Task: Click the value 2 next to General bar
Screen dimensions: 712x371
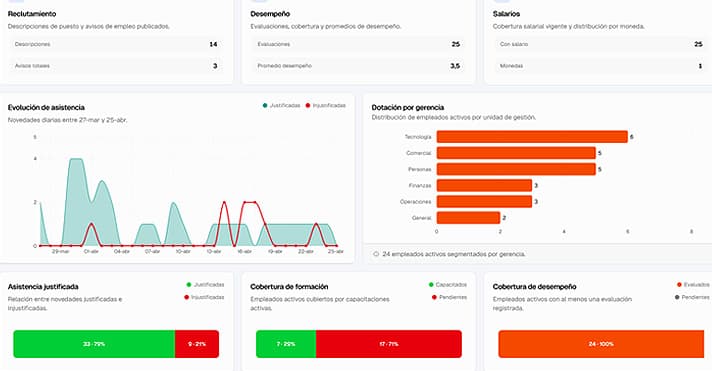Action: point(504,218)
